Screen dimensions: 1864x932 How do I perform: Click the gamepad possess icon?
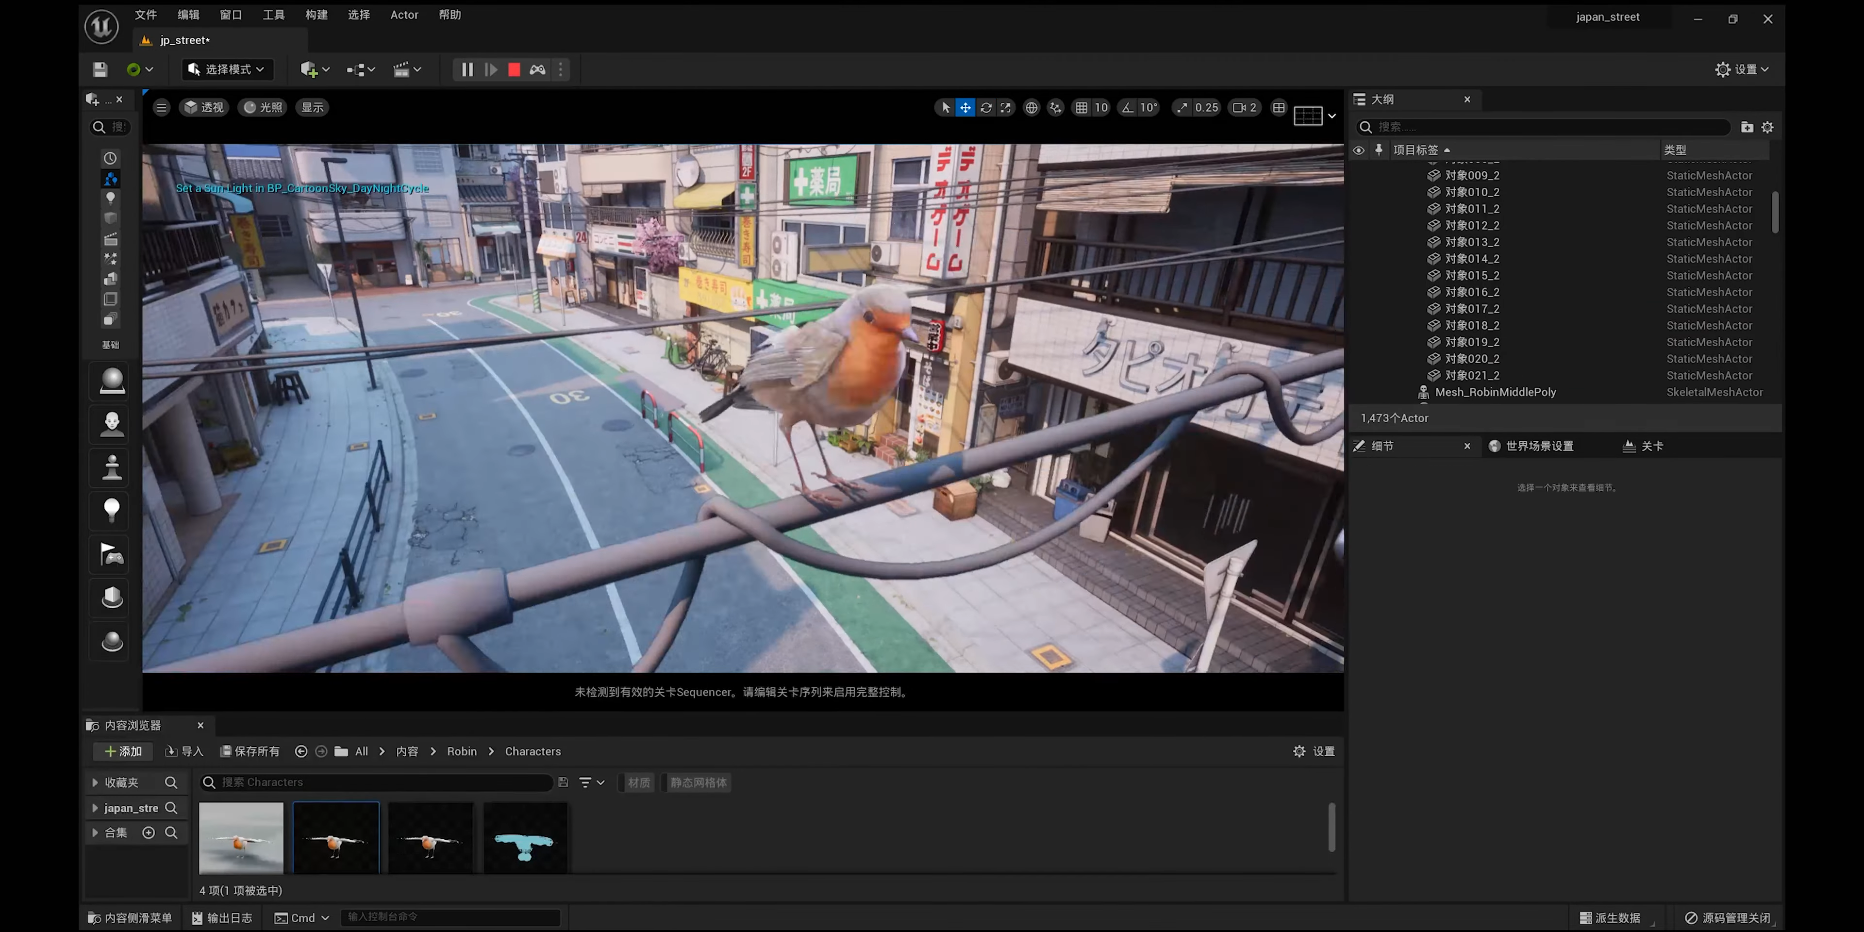tap(538, 70)
